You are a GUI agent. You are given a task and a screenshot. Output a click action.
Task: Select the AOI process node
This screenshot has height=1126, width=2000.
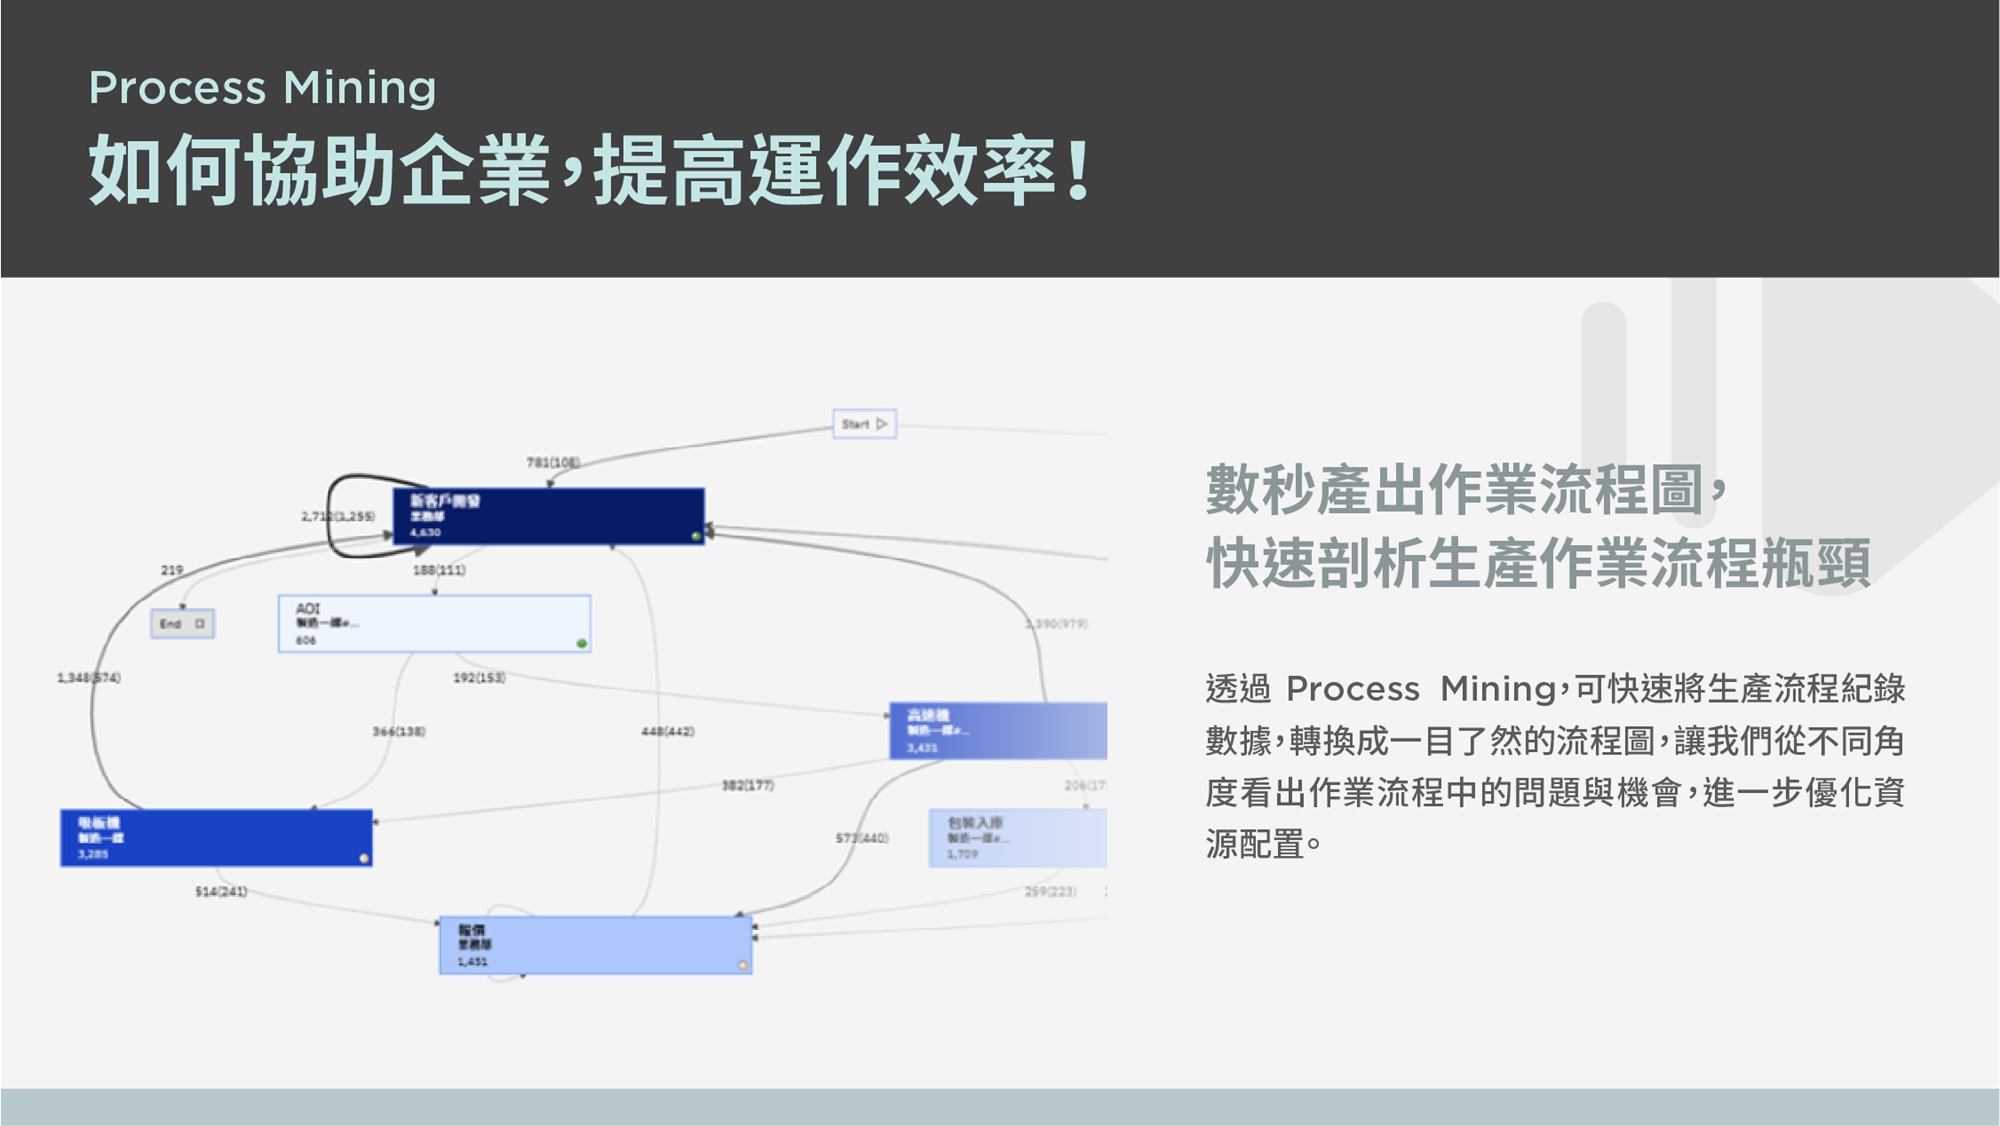tap(434, 624)
